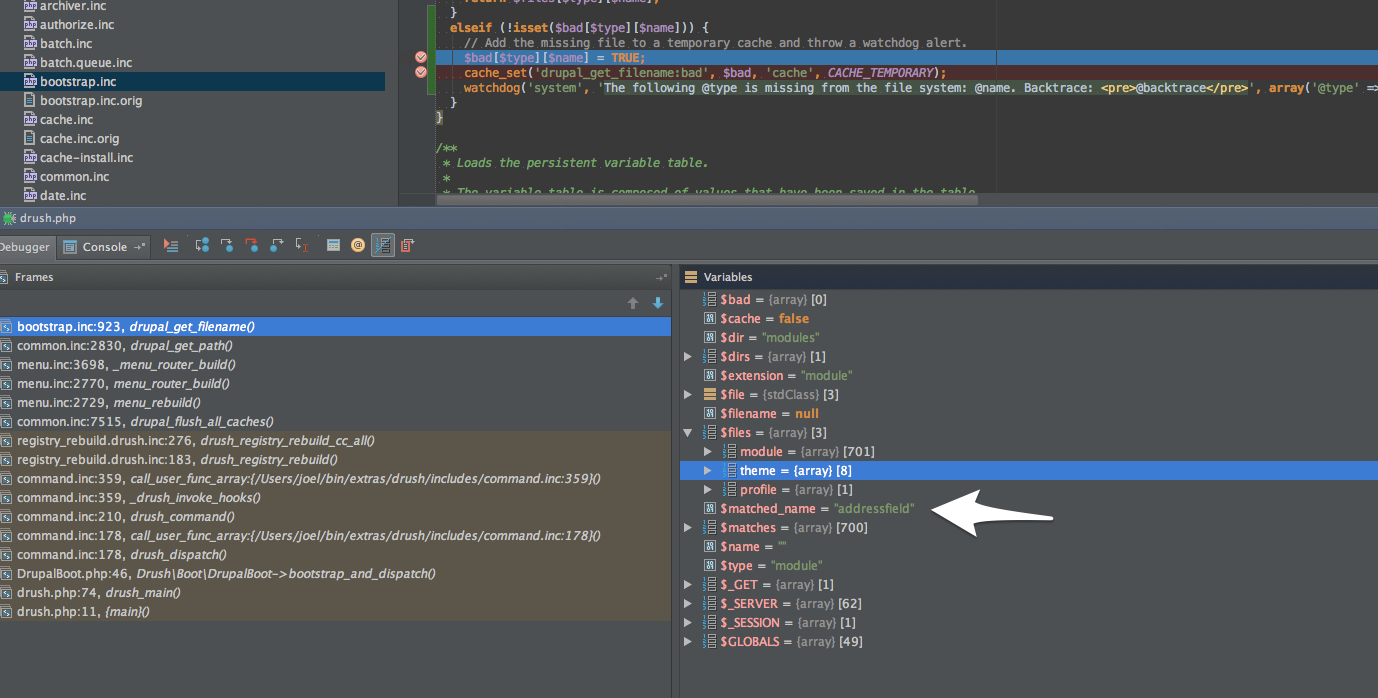The width and height of the screenshot is (1378, 698).
Task: Select the drush.php debug session tab
Action: point(39,218)
